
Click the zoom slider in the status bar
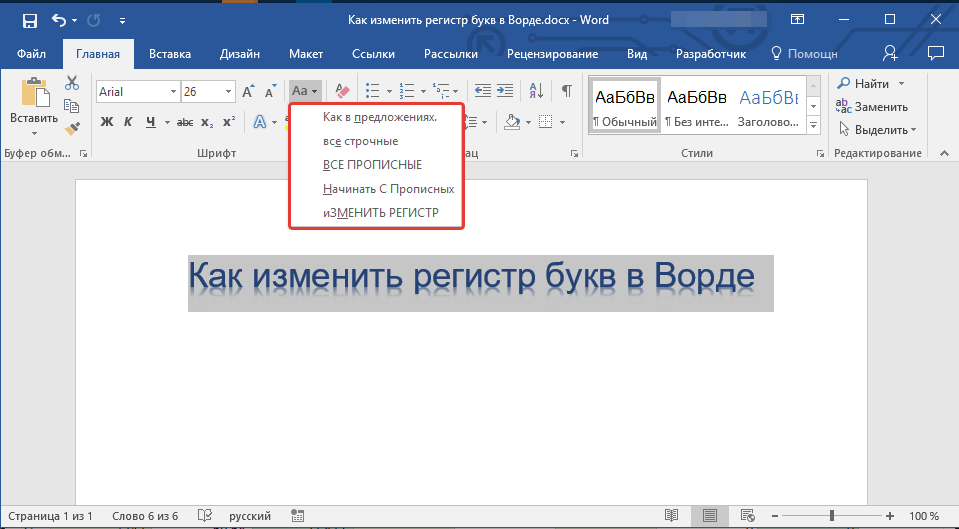click(x=832, y=516)
